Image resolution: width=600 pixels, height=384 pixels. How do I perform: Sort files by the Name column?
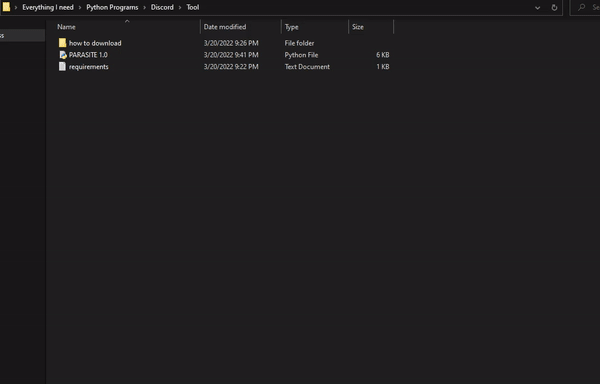(x=66, y=27)
